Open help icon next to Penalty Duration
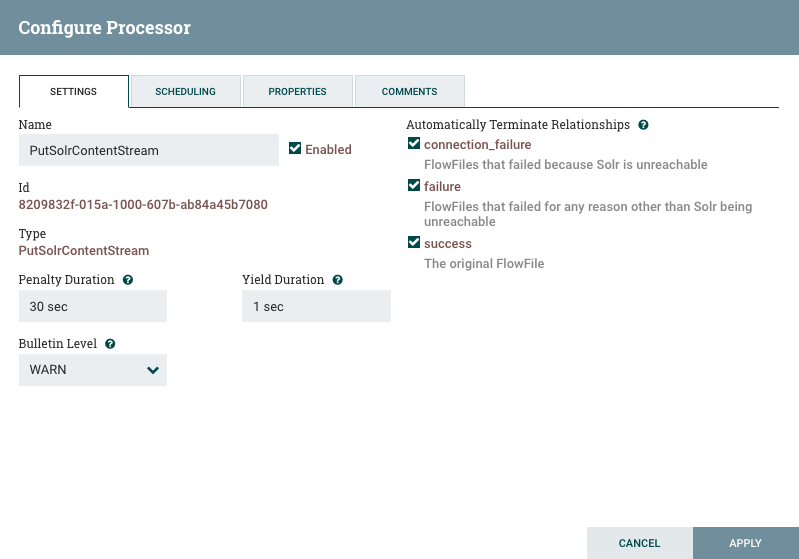The height and width of the screenshot is (559, 799). point(128,280)
